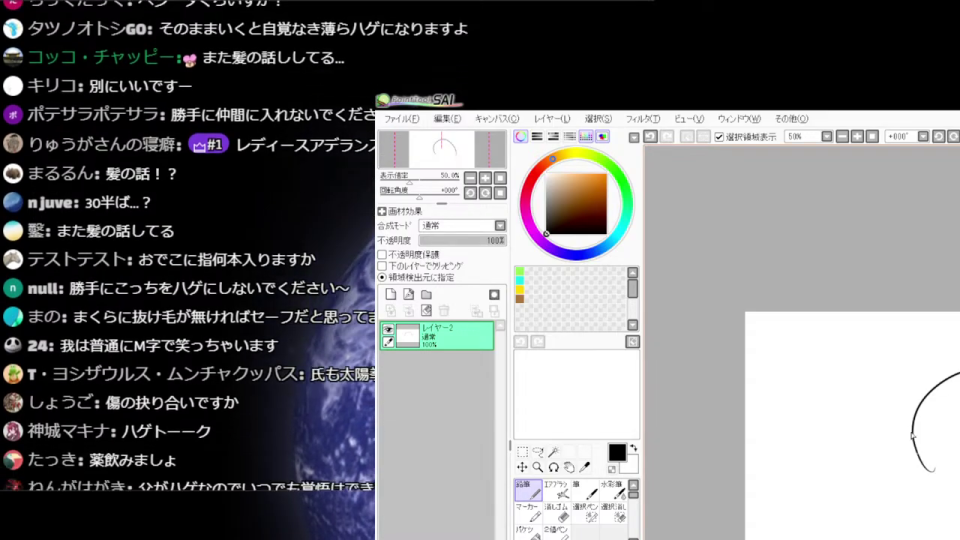Select the 選択消し selection eraser tool

point(613,513)
